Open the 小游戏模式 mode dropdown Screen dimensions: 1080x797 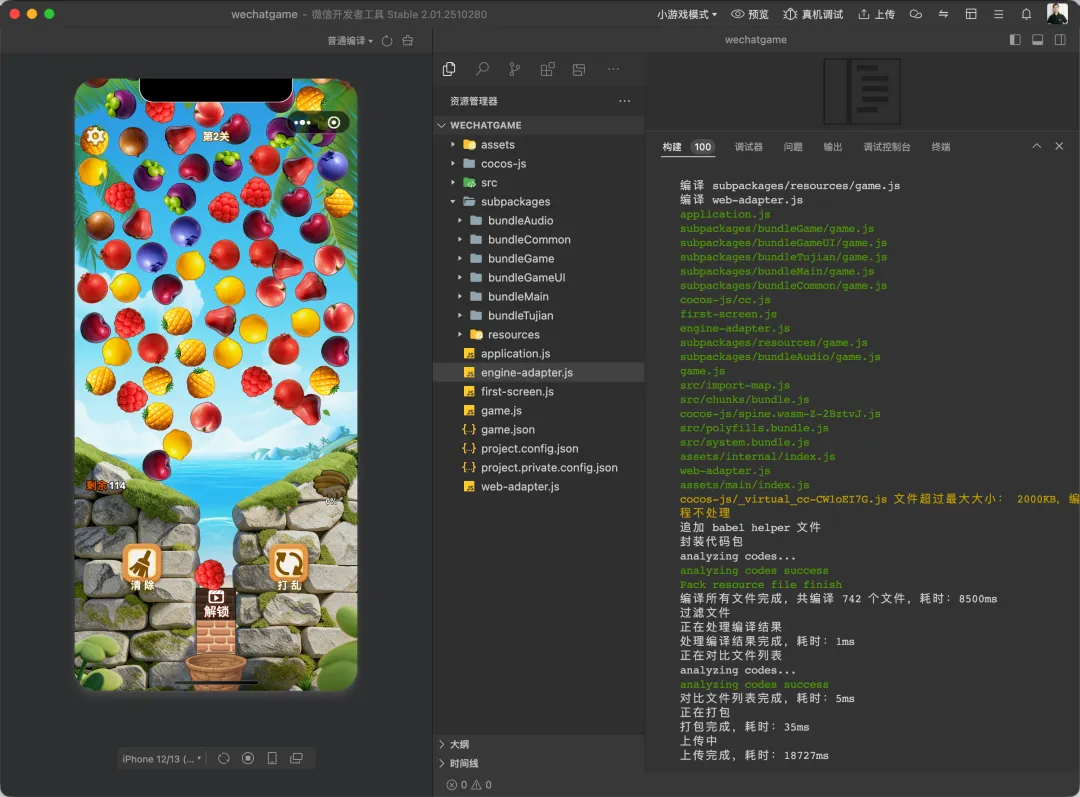pos(687,14)
